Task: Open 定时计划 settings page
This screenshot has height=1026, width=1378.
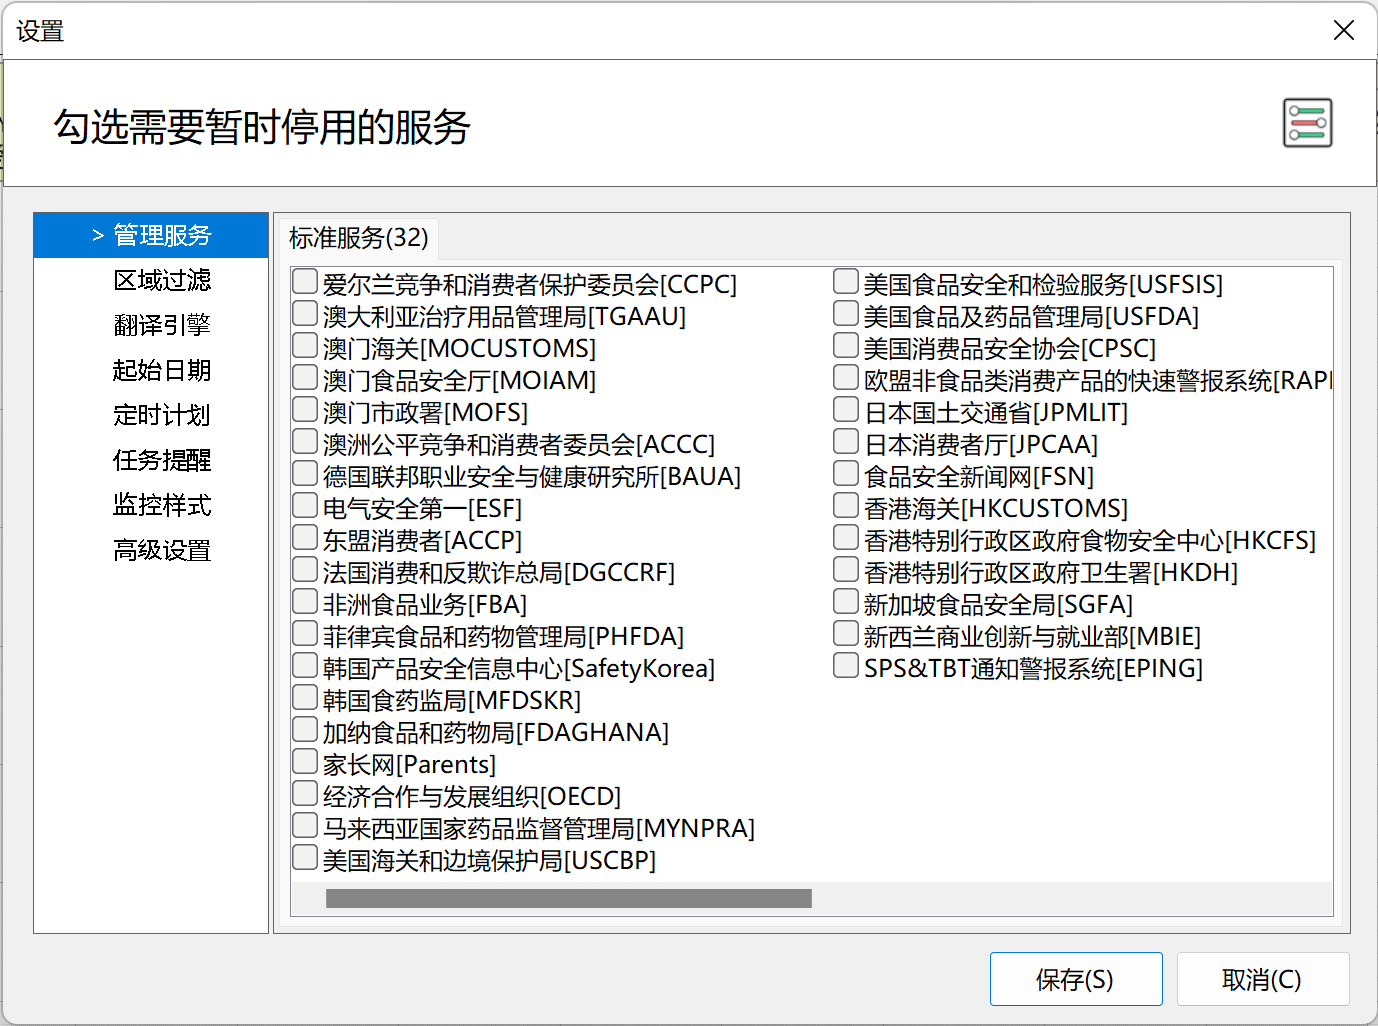Action: [162, 415]
